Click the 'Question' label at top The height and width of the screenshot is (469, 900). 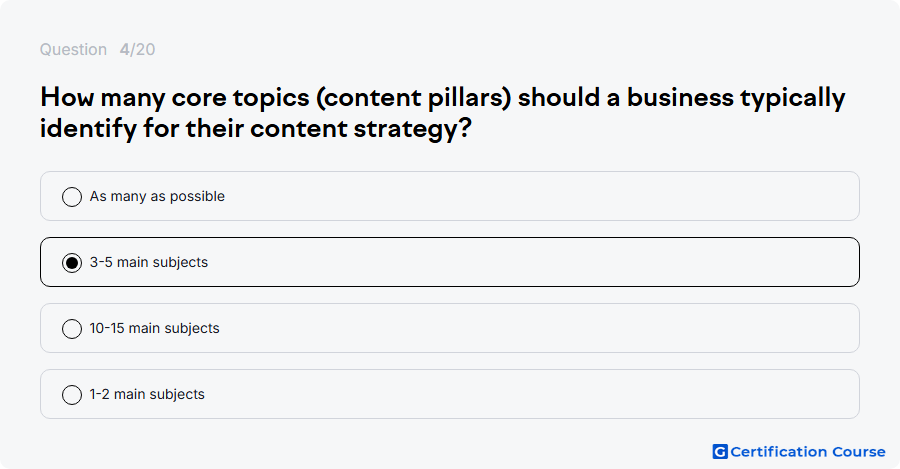coord(73,49)
